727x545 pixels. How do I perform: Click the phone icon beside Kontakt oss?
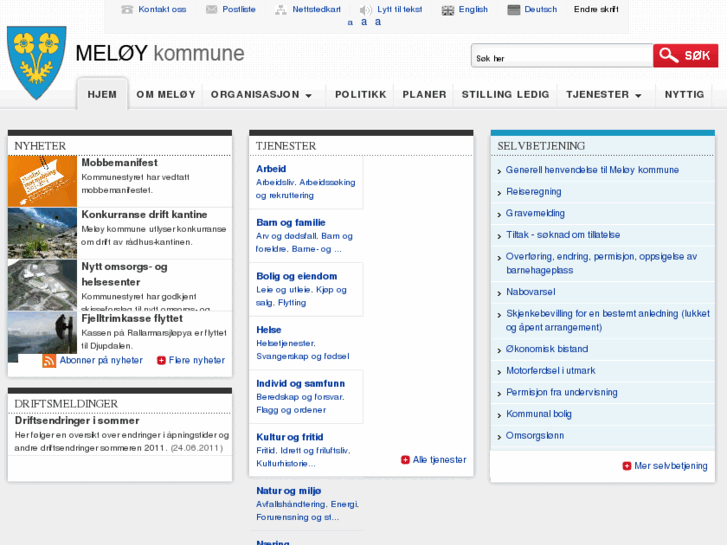tap(127, 9)
